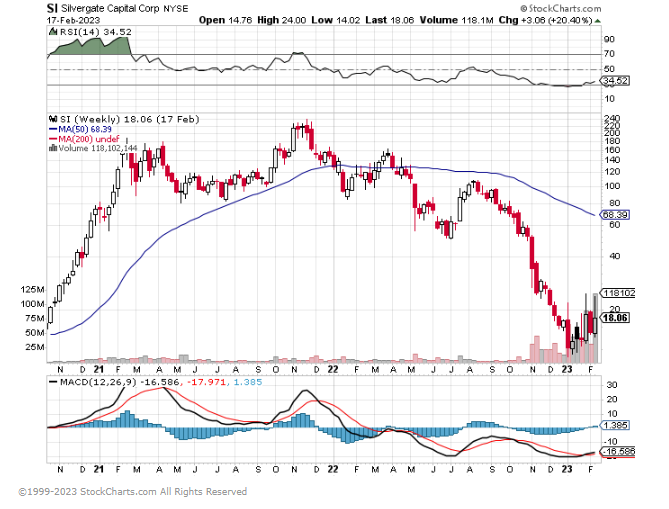Select the Volume 118.1M header value
This screenshot has height=509, width=669.
click(x=457, y=20)
